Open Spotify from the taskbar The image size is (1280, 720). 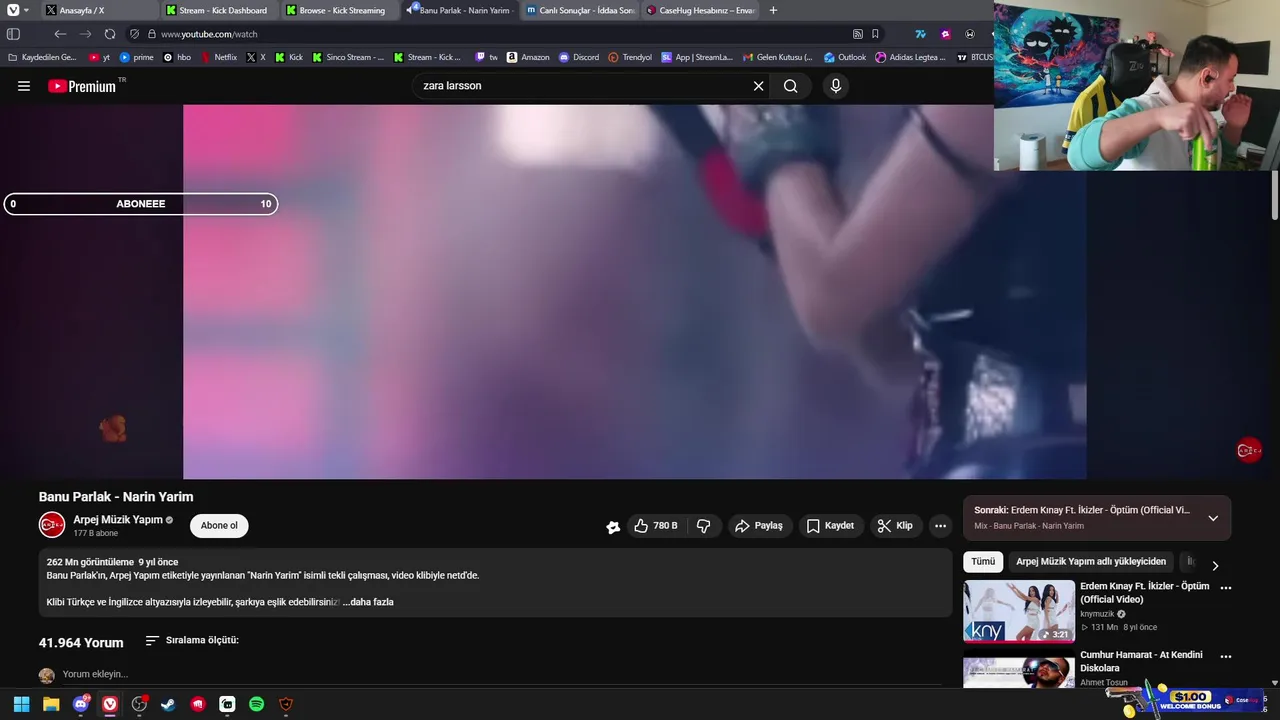(256, 704)
